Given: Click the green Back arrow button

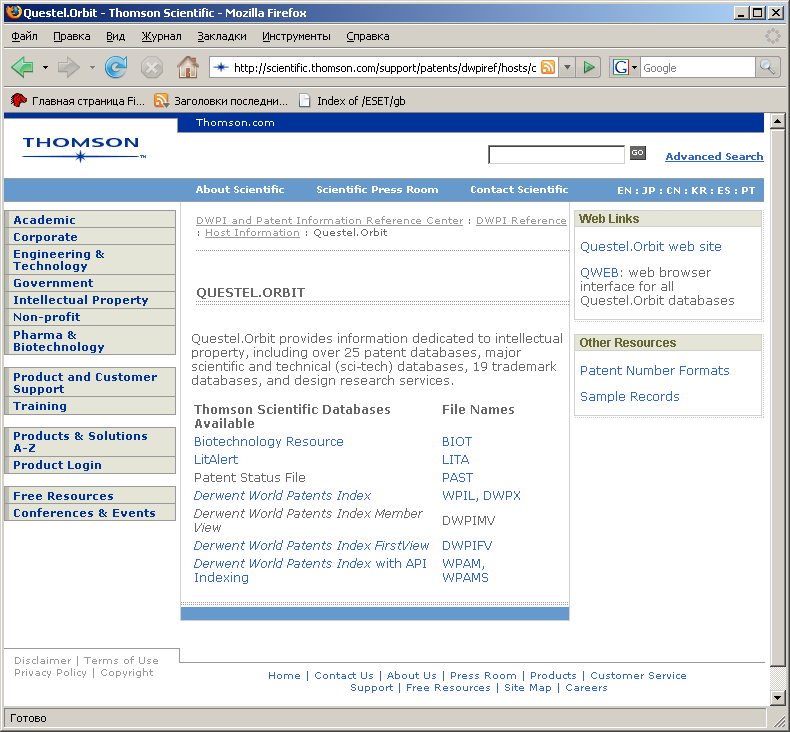Looking at the screenshot, I should (x=23, y=67).
